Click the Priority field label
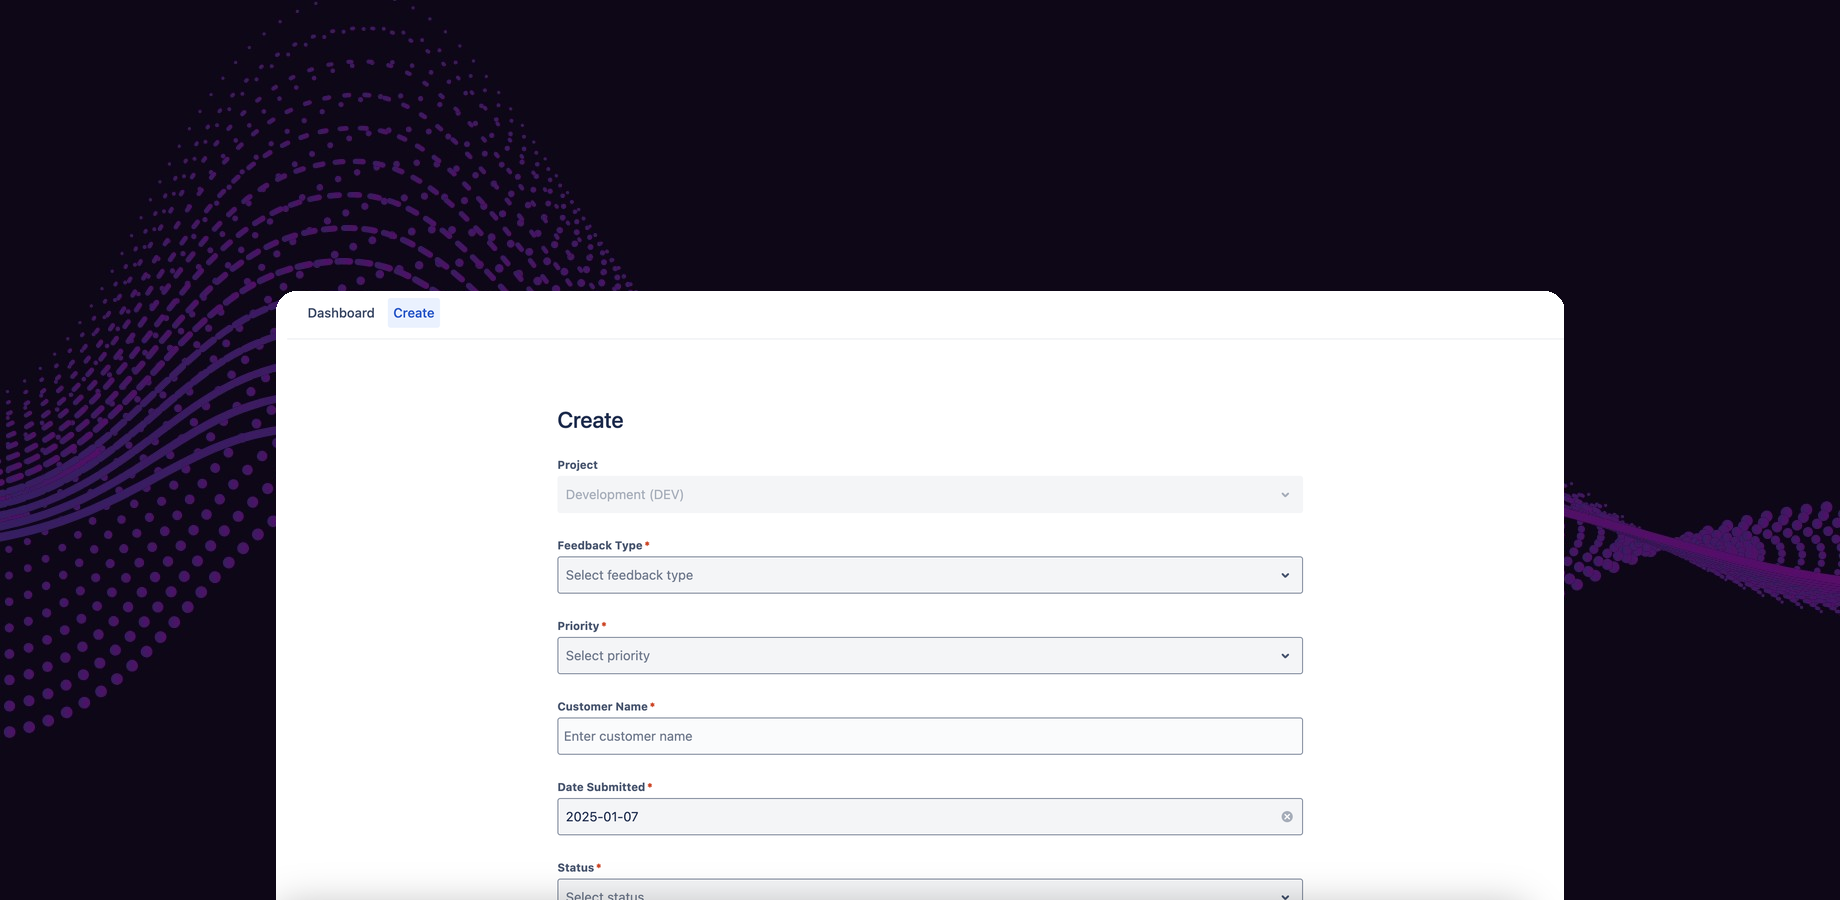Viewport: 1840px width, 900px height. coord(578,626)
